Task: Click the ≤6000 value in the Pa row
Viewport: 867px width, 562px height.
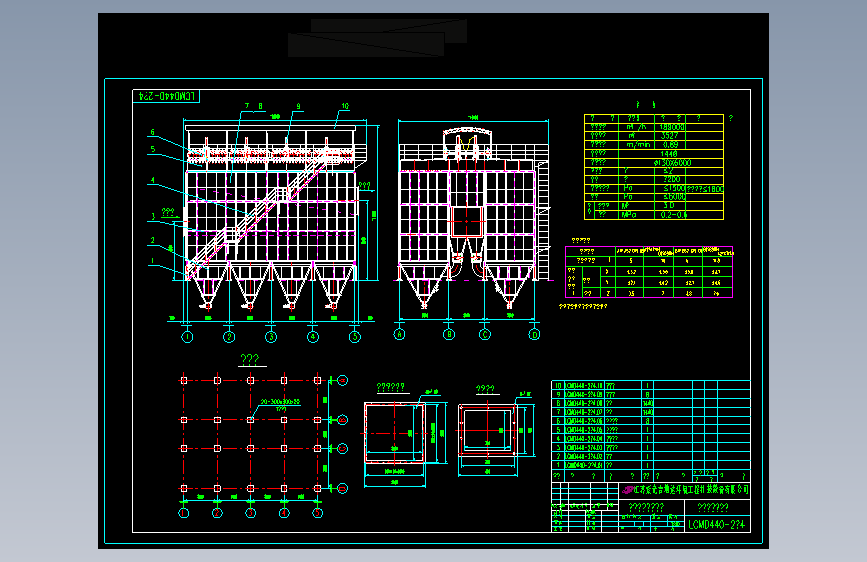Action: (x=675, y=197)
